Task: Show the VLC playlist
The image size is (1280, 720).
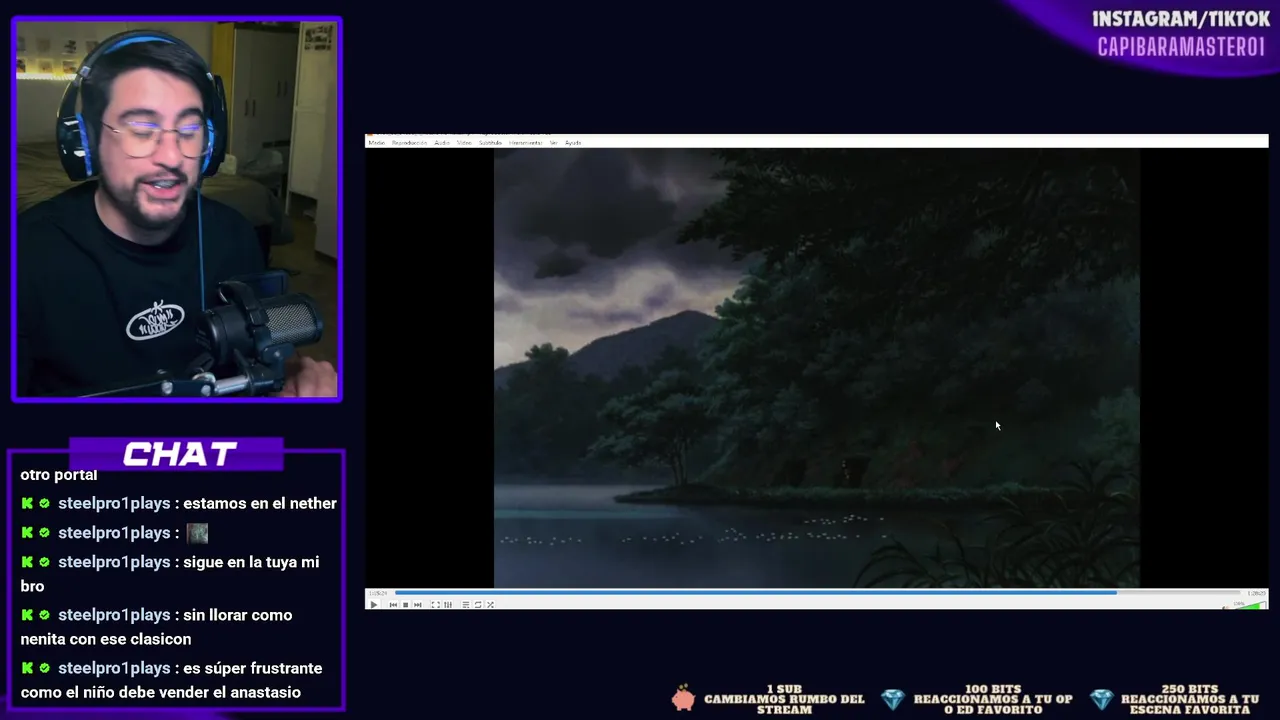Action: tap(465, 604)
